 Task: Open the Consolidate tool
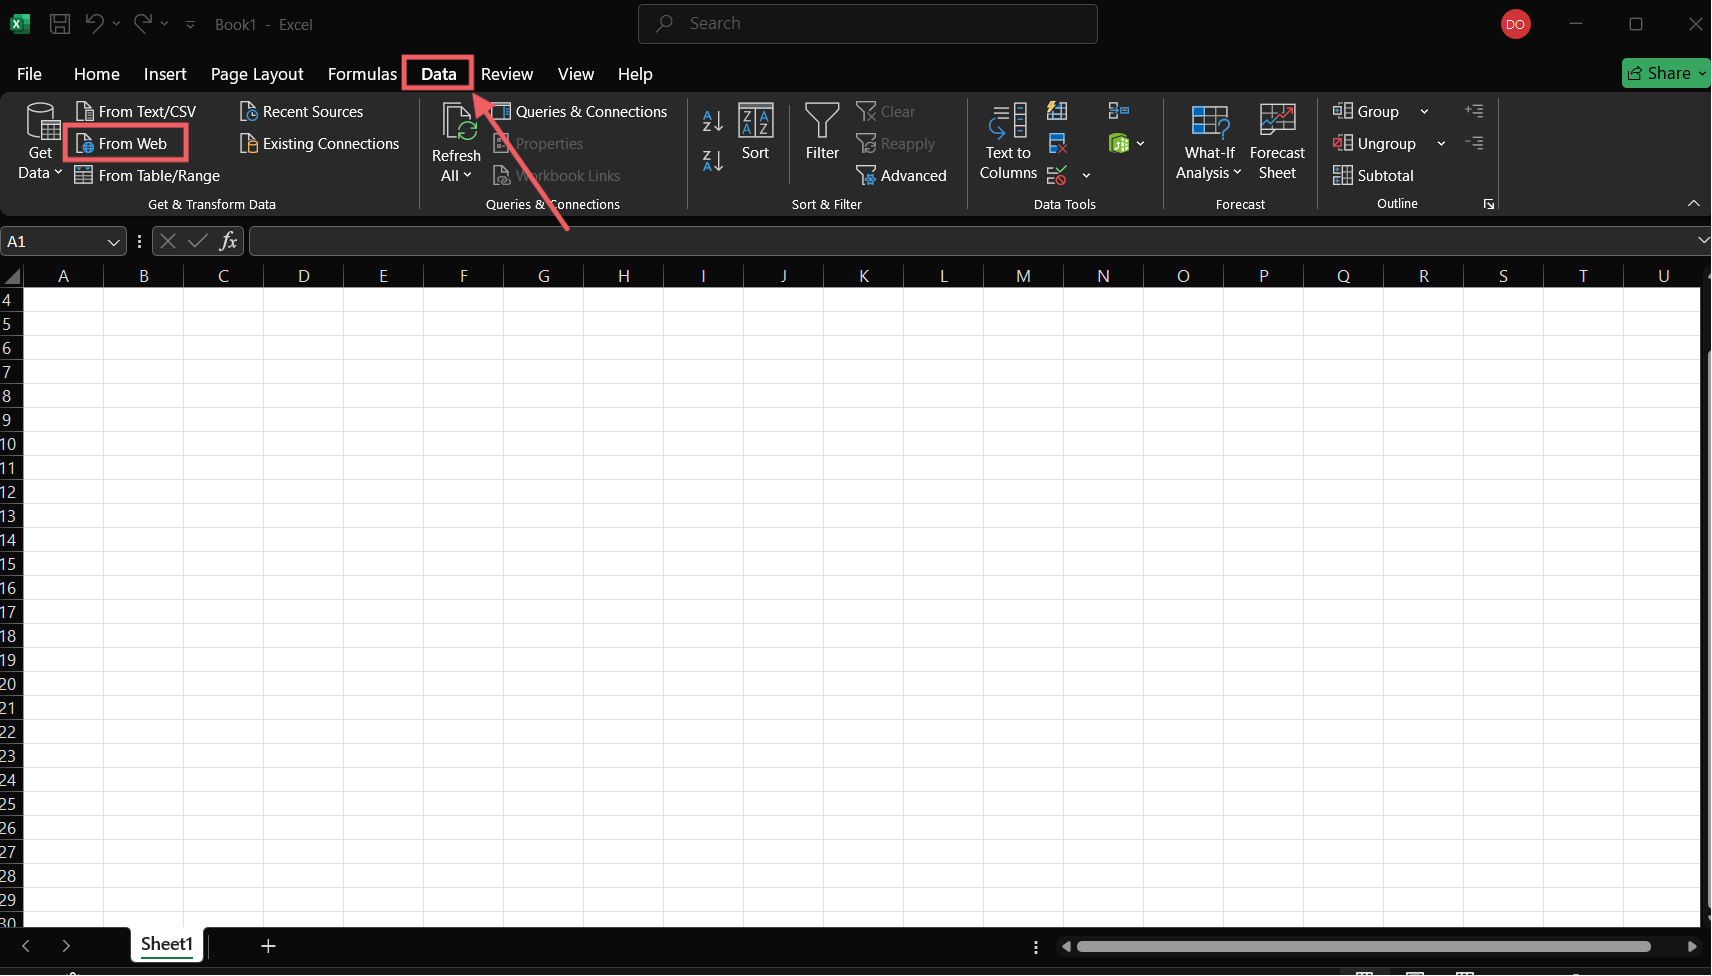pyautogui.click(x=1119, y=110)
